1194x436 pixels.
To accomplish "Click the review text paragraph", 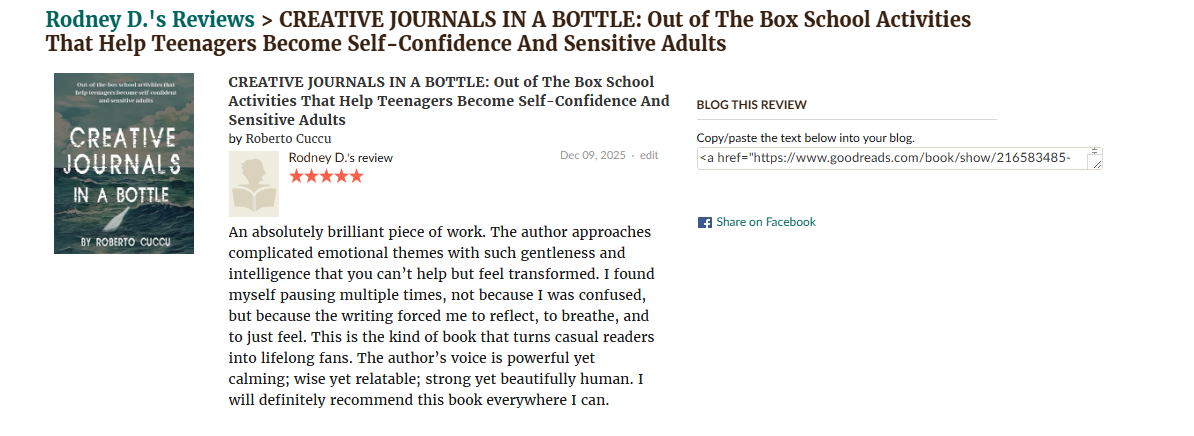I will pyautogui.click(x=441, y=315).
